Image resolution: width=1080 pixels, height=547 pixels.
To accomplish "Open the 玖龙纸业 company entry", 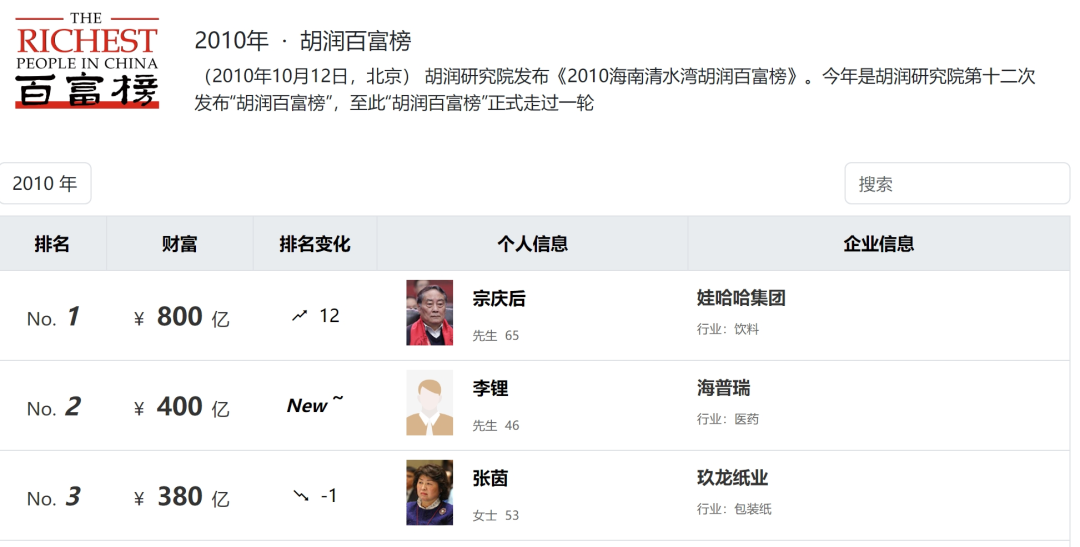I will coord(732,478).
